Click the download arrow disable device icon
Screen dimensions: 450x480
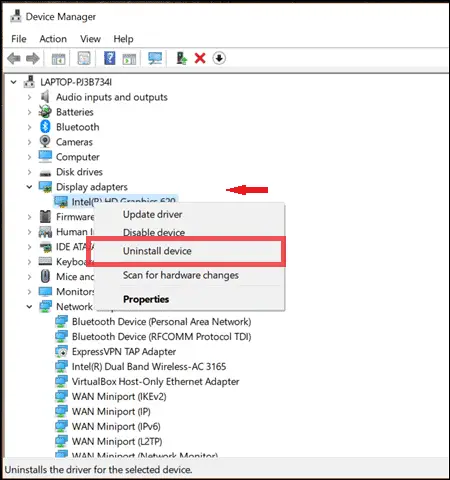[x=219, y=58]
